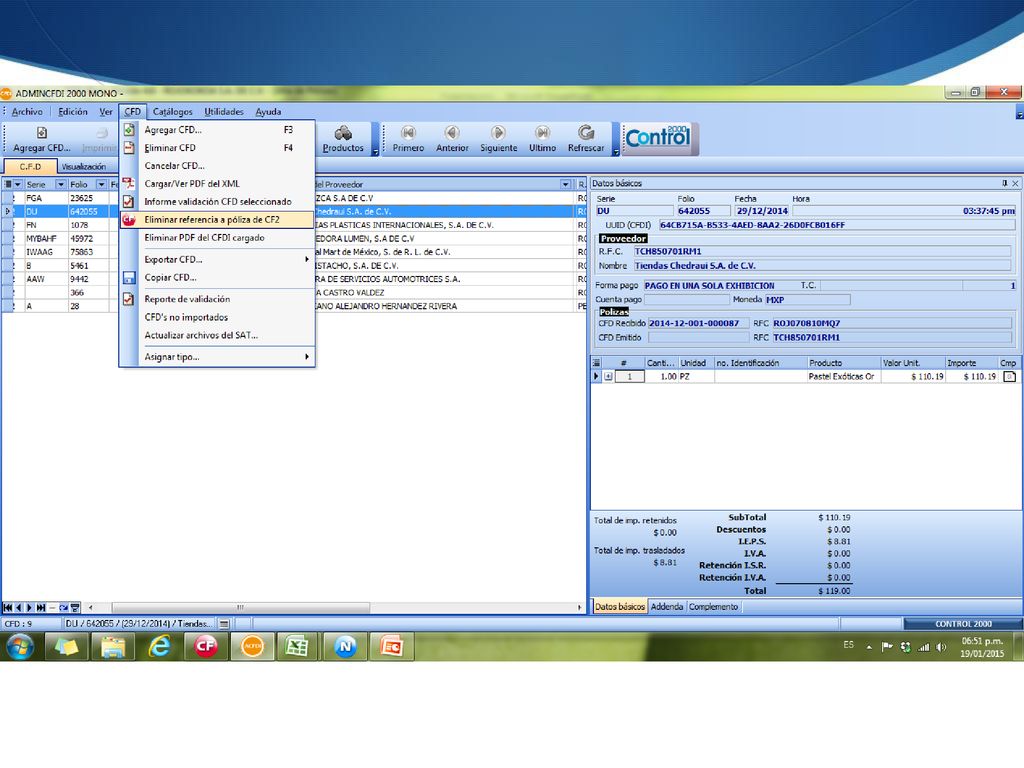Select Cargar/Ver PDF del XML

[x=217, y=184]
